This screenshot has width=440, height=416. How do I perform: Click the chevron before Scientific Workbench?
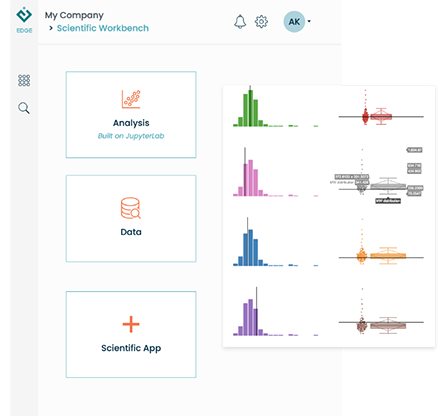(x=51, y=28)
